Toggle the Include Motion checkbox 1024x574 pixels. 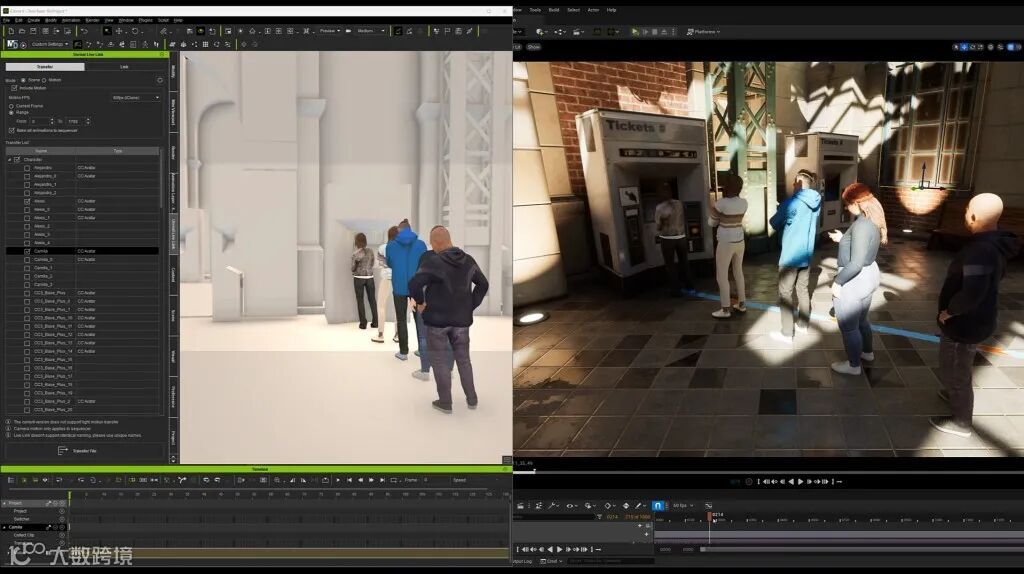coord(14,88)
